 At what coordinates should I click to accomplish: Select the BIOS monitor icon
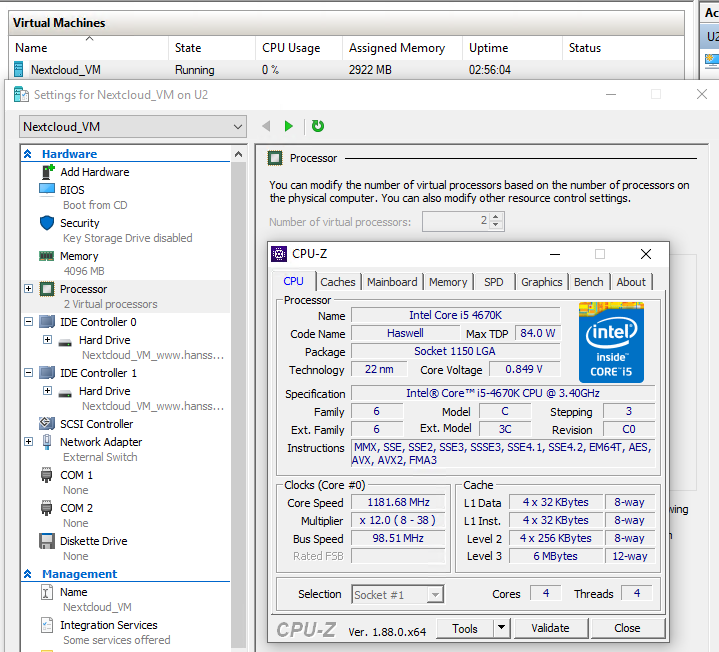(47, 189)
